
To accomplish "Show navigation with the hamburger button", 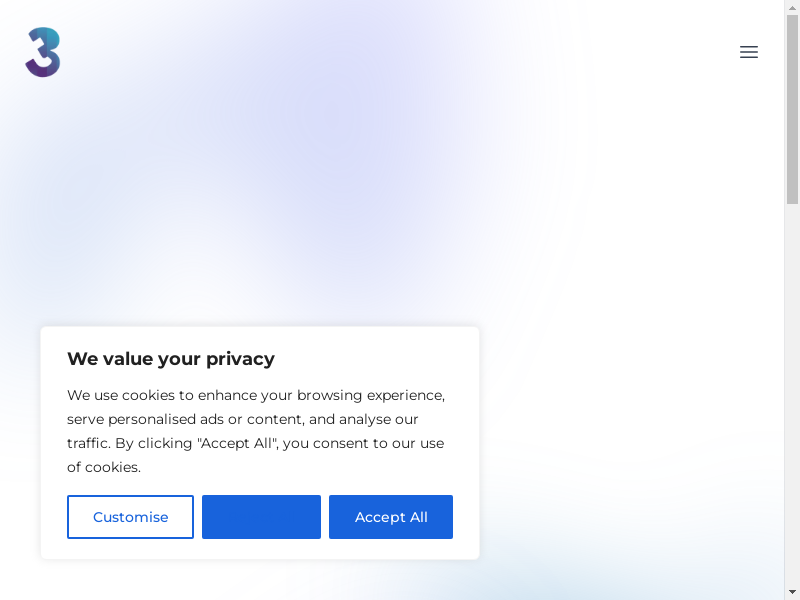I will point(749,52).
